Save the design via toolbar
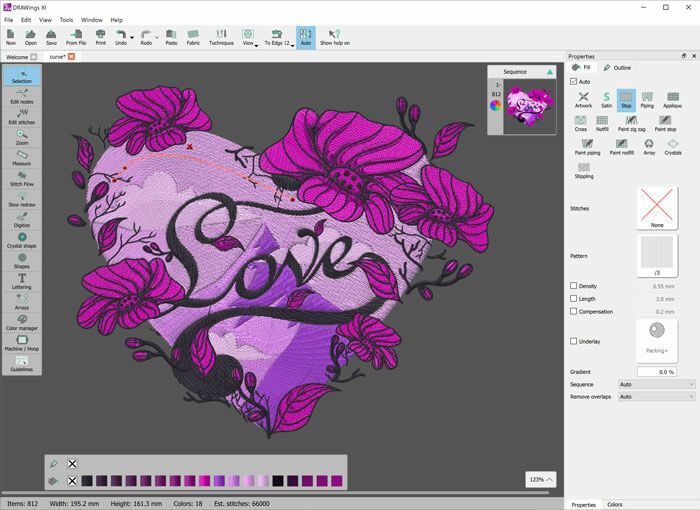700x510 pixels. pos(51,38)
